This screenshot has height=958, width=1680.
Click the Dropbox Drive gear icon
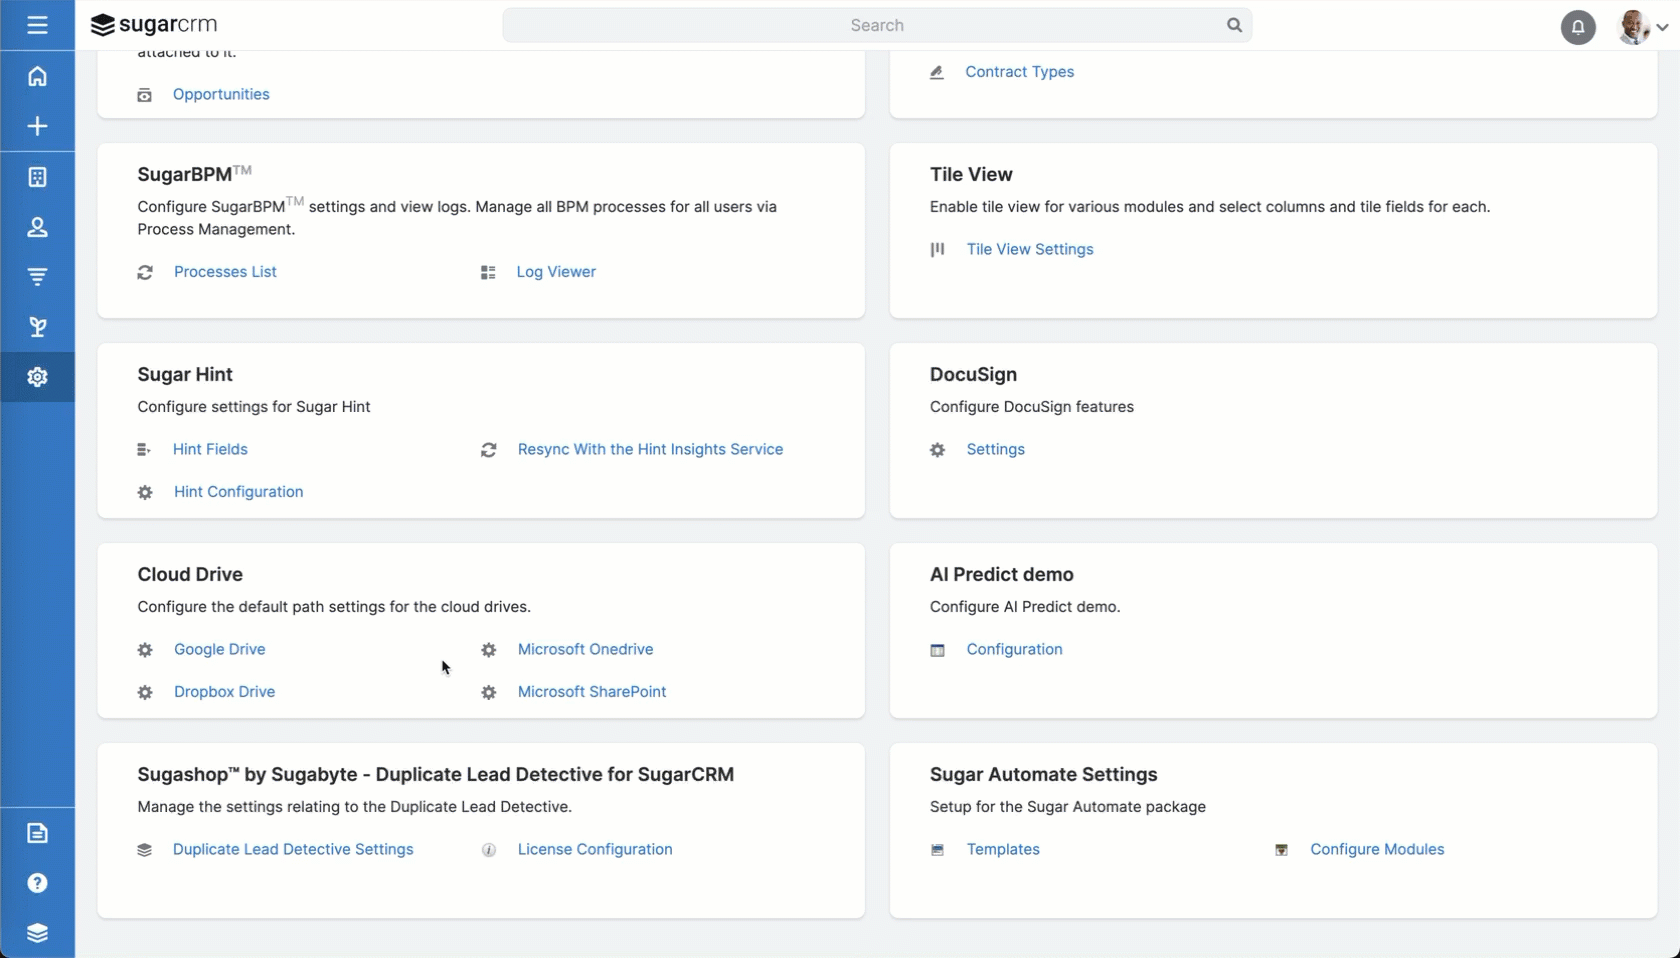(x=145, y=692)
